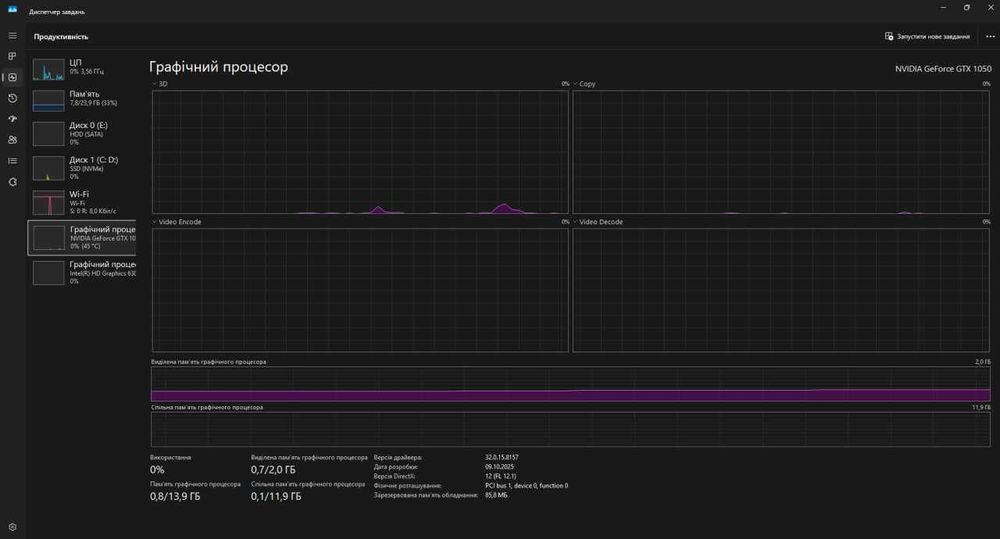Select the Intel HD Graphics 630 GPU item
This screenshot has width=1000, height=539.
click(84, 272)
